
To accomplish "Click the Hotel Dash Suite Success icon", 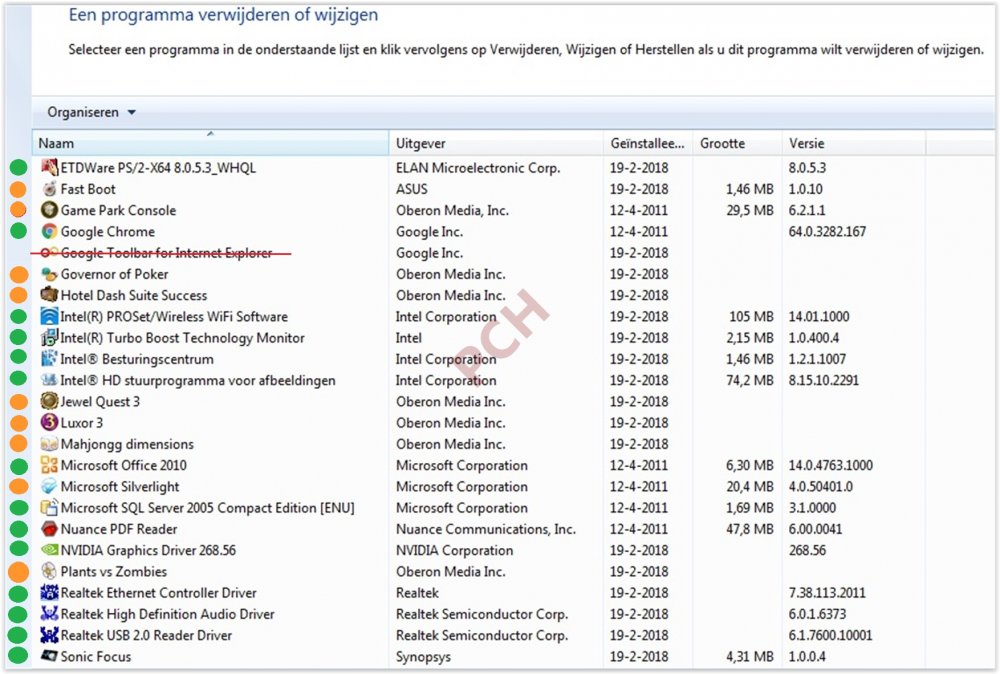I will pos(49,295).
